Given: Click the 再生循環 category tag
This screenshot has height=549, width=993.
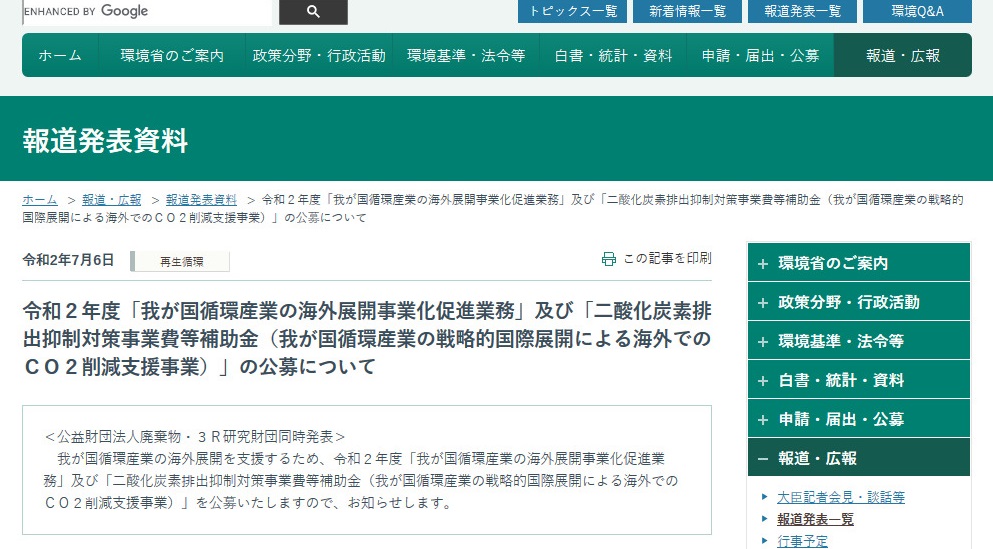Looking at the screenshot, I should click(181, 262).
